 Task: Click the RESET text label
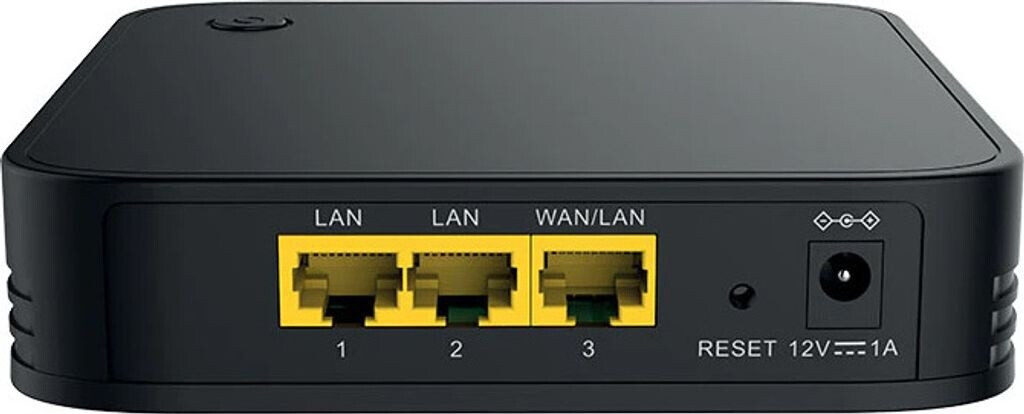(x=737, y=349)
